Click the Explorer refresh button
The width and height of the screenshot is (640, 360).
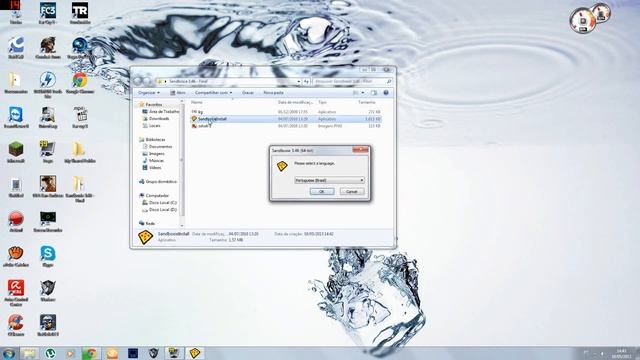(306, 81)
